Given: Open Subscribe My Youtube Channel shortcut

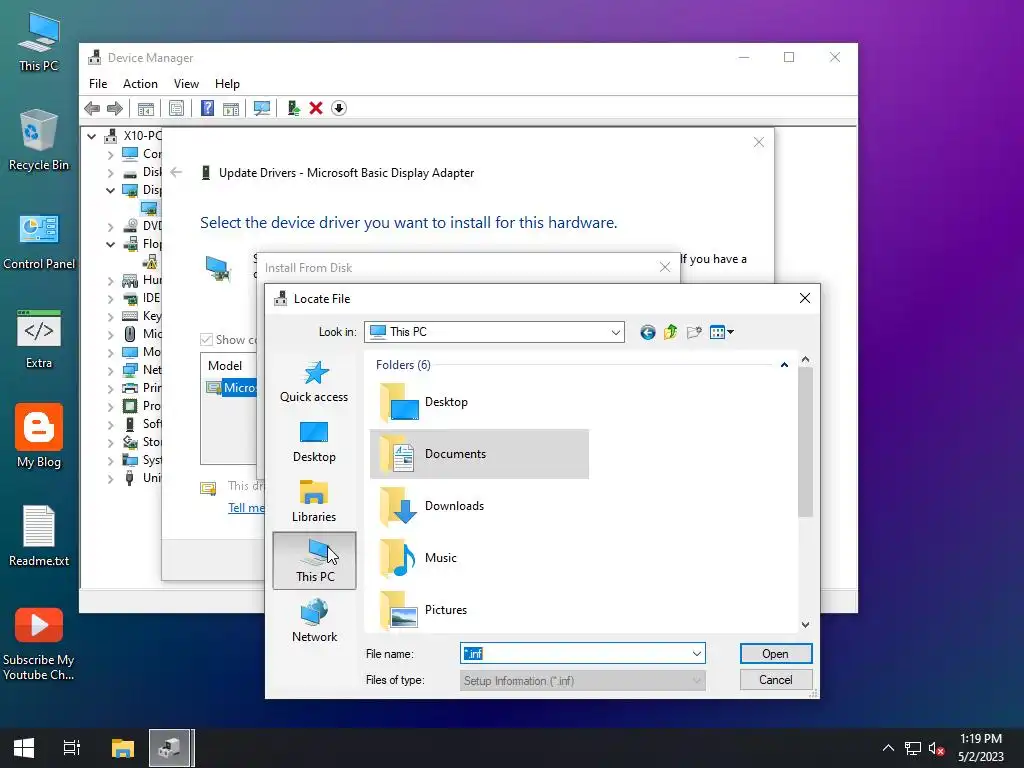Looking at the screenshot, I should (x=39, y=645).
